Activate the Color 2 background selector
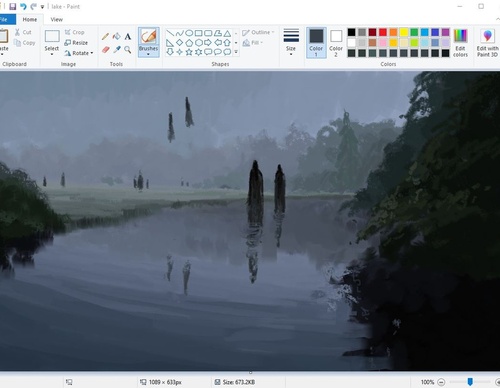The image size is (500, 388). (336, 43)
